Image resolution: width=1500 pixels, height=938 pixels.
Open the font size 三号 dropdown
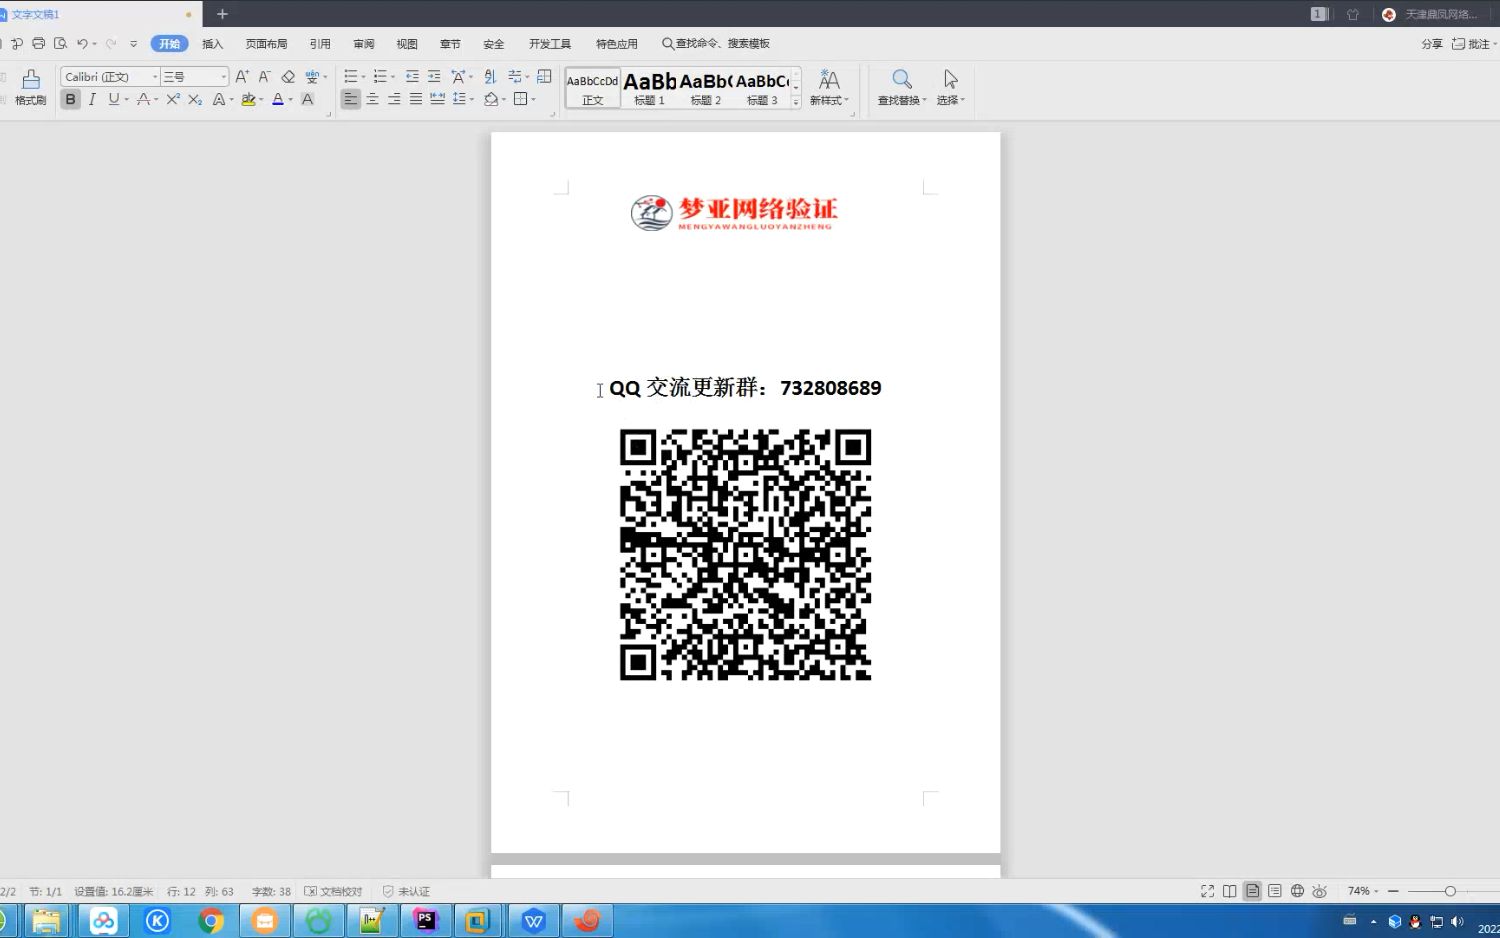223,77
